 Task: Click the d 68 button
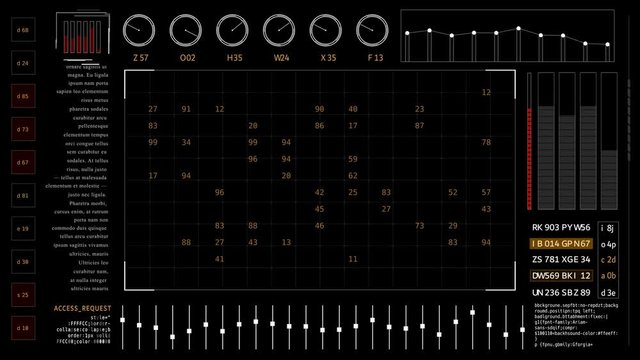23,30
